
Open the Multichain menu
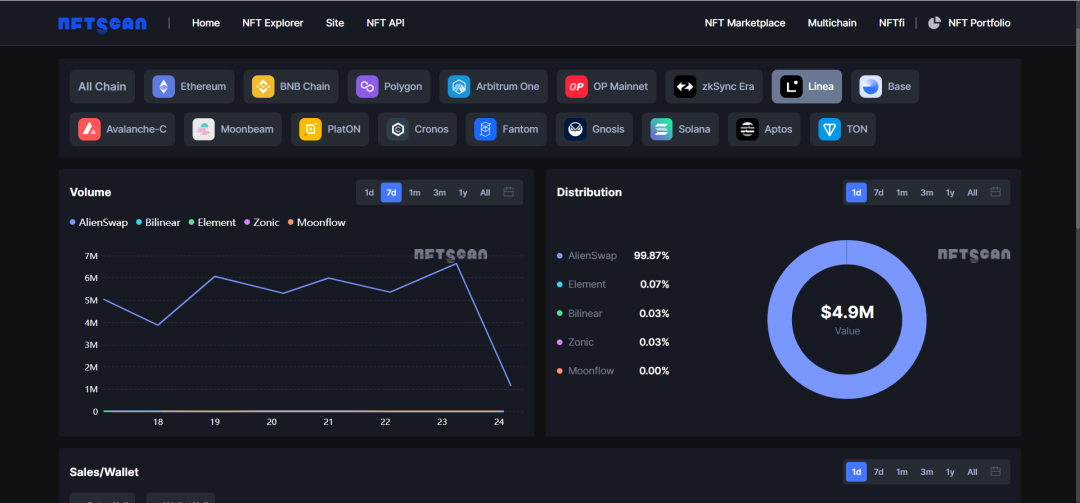(x=832, y=23)
